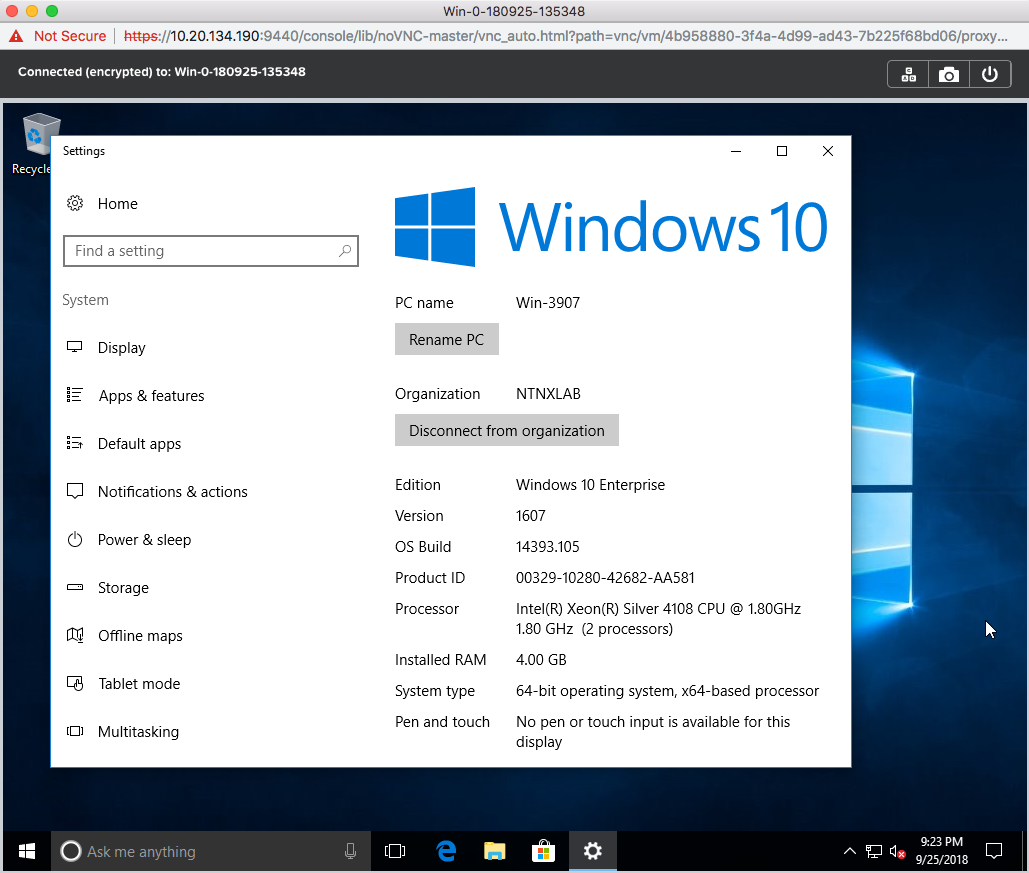1029x873 pixels.
Task: Select Default apps in sidebar
Action: 139,443
